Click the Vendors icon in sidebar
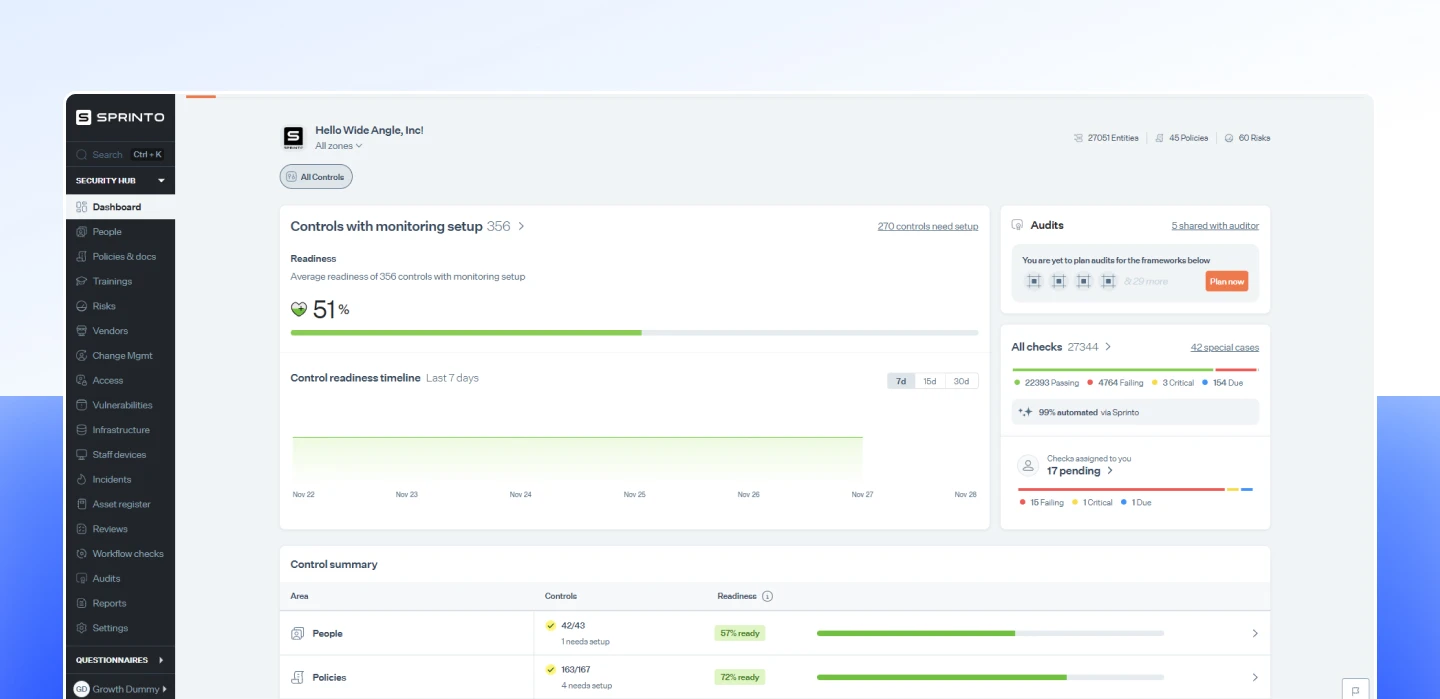The height and width of the screenshot is (699, 1440). click(x=82, y=331)
